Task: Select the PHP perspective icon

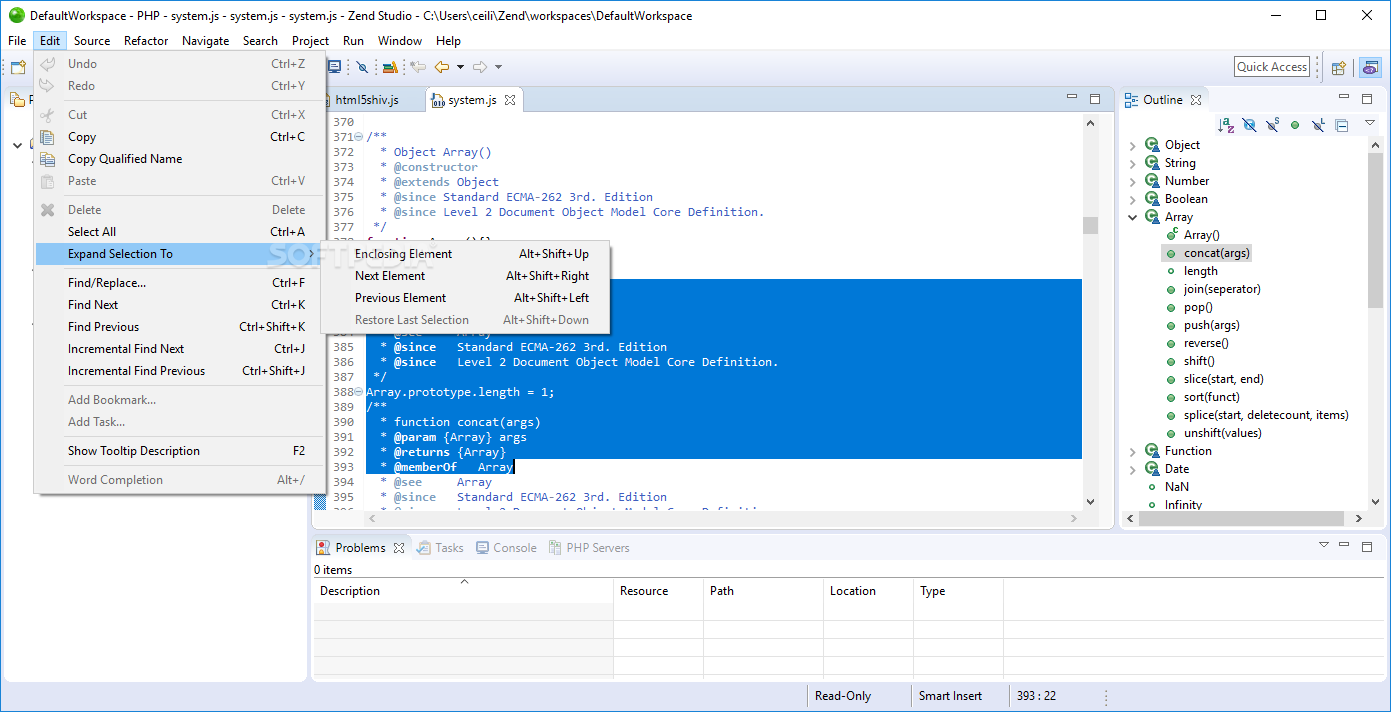Action: (1370, 68)
